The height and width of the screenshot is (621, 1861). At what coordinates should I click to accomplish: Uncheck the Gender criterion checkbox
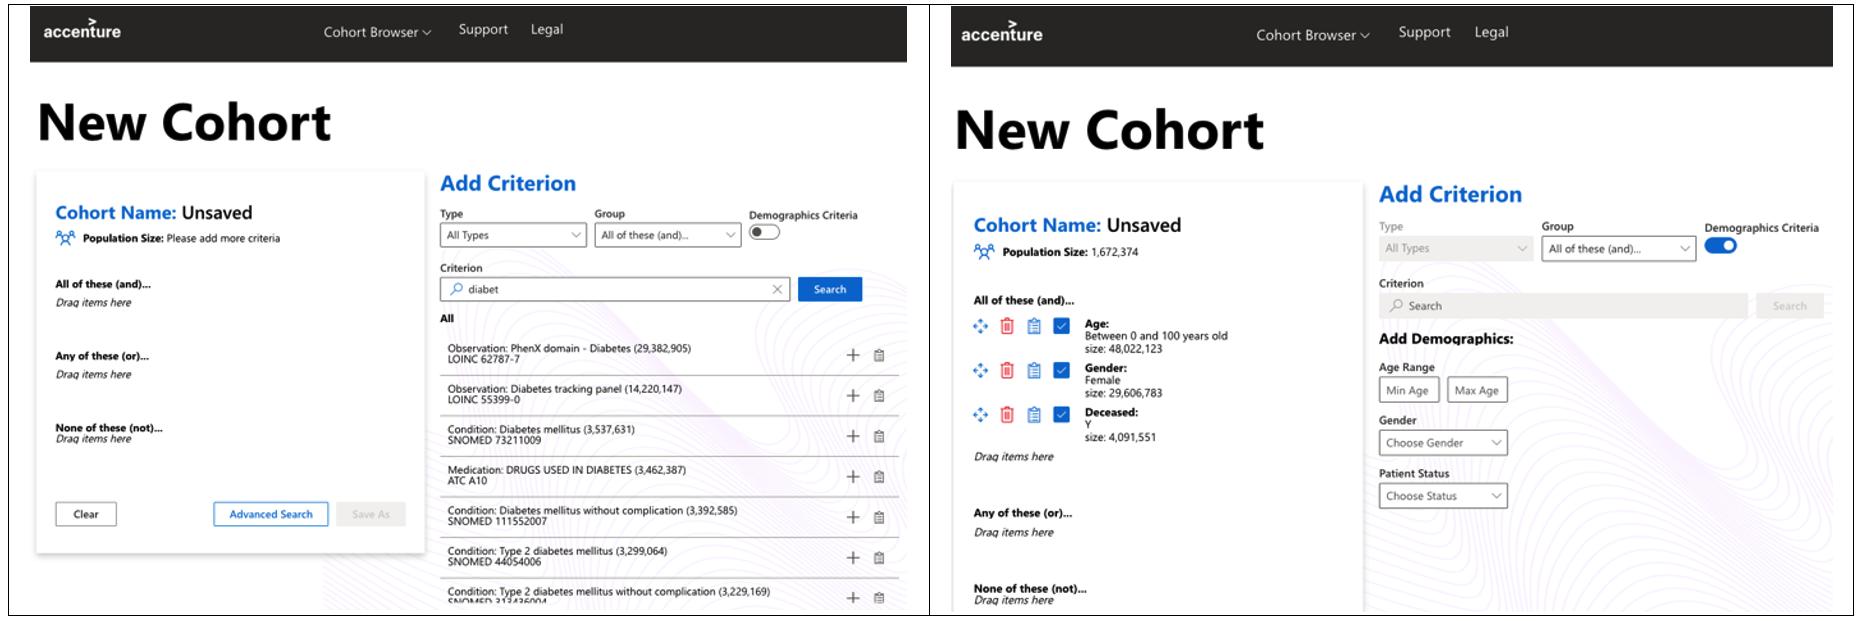[1062, 371]
